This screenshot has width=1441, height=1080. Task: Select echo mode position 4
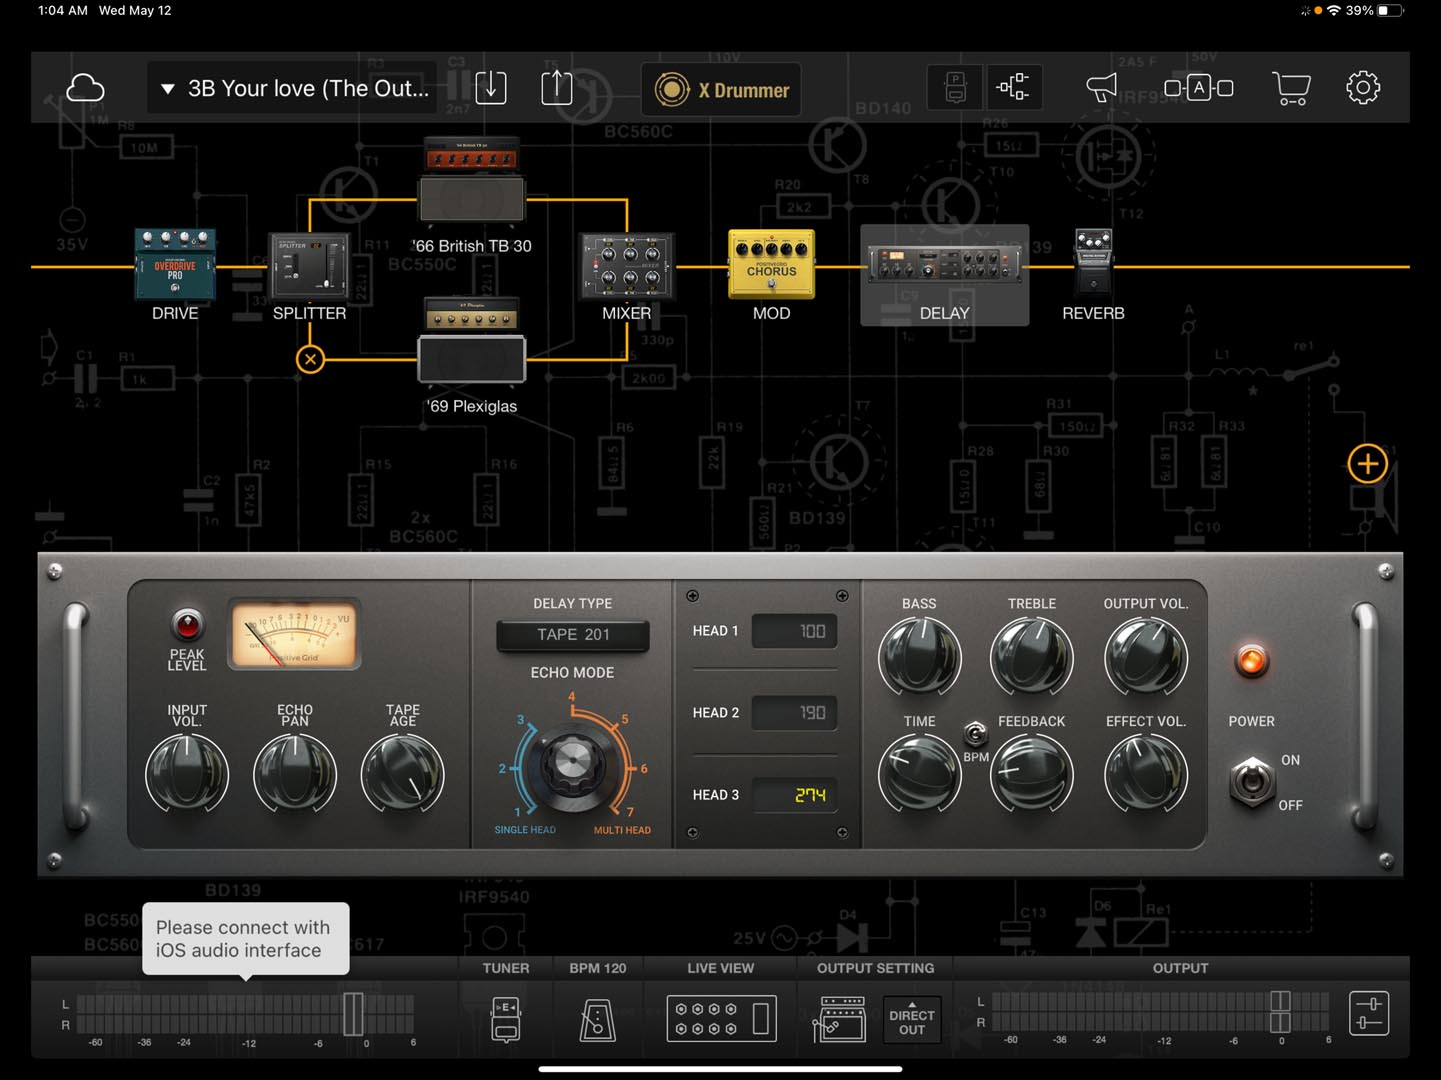pos(572,697)
